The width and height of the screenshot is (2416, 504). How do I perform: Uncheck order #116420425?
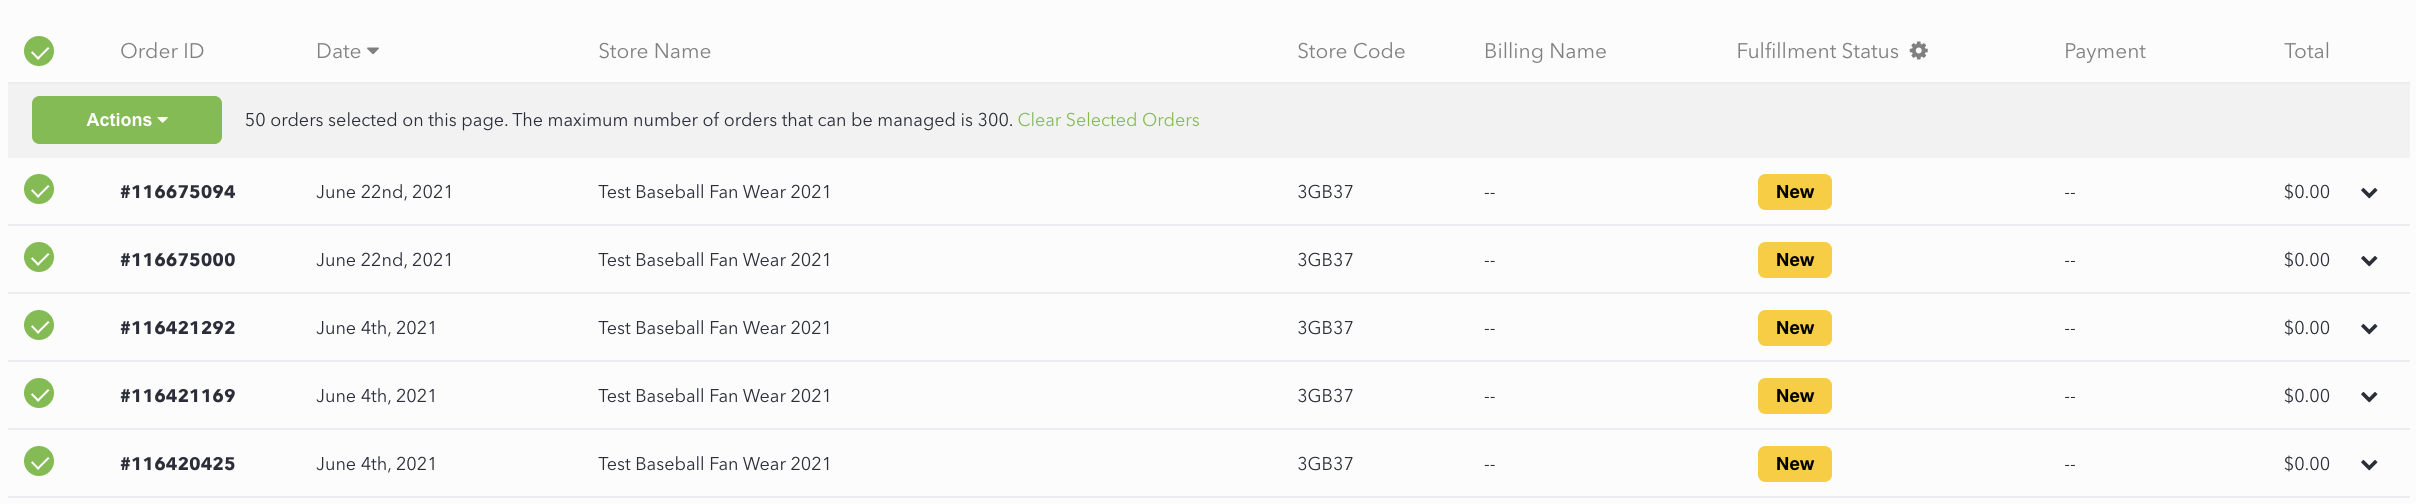(x=39, y=461)
